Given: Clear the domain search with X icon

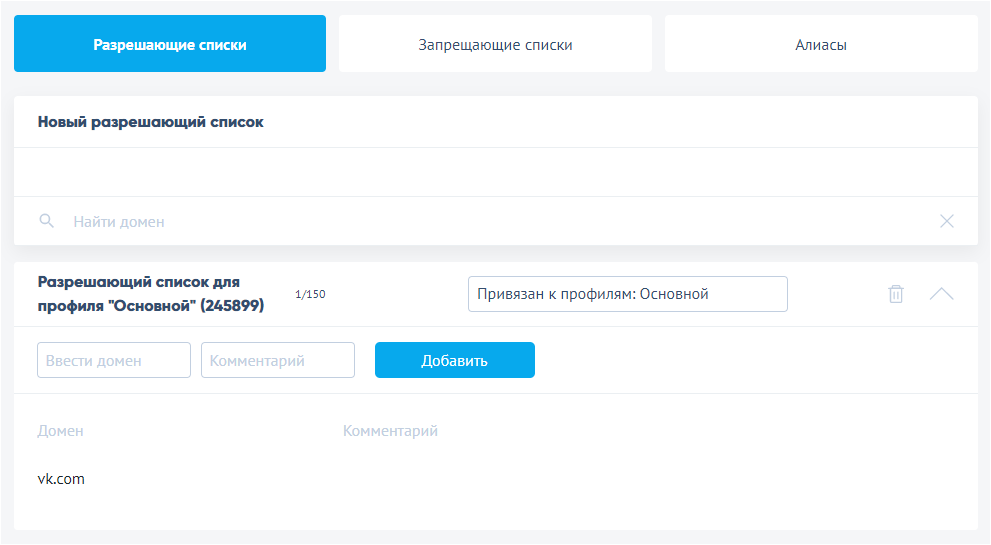Looking at the screenshot, I should 947,221.
